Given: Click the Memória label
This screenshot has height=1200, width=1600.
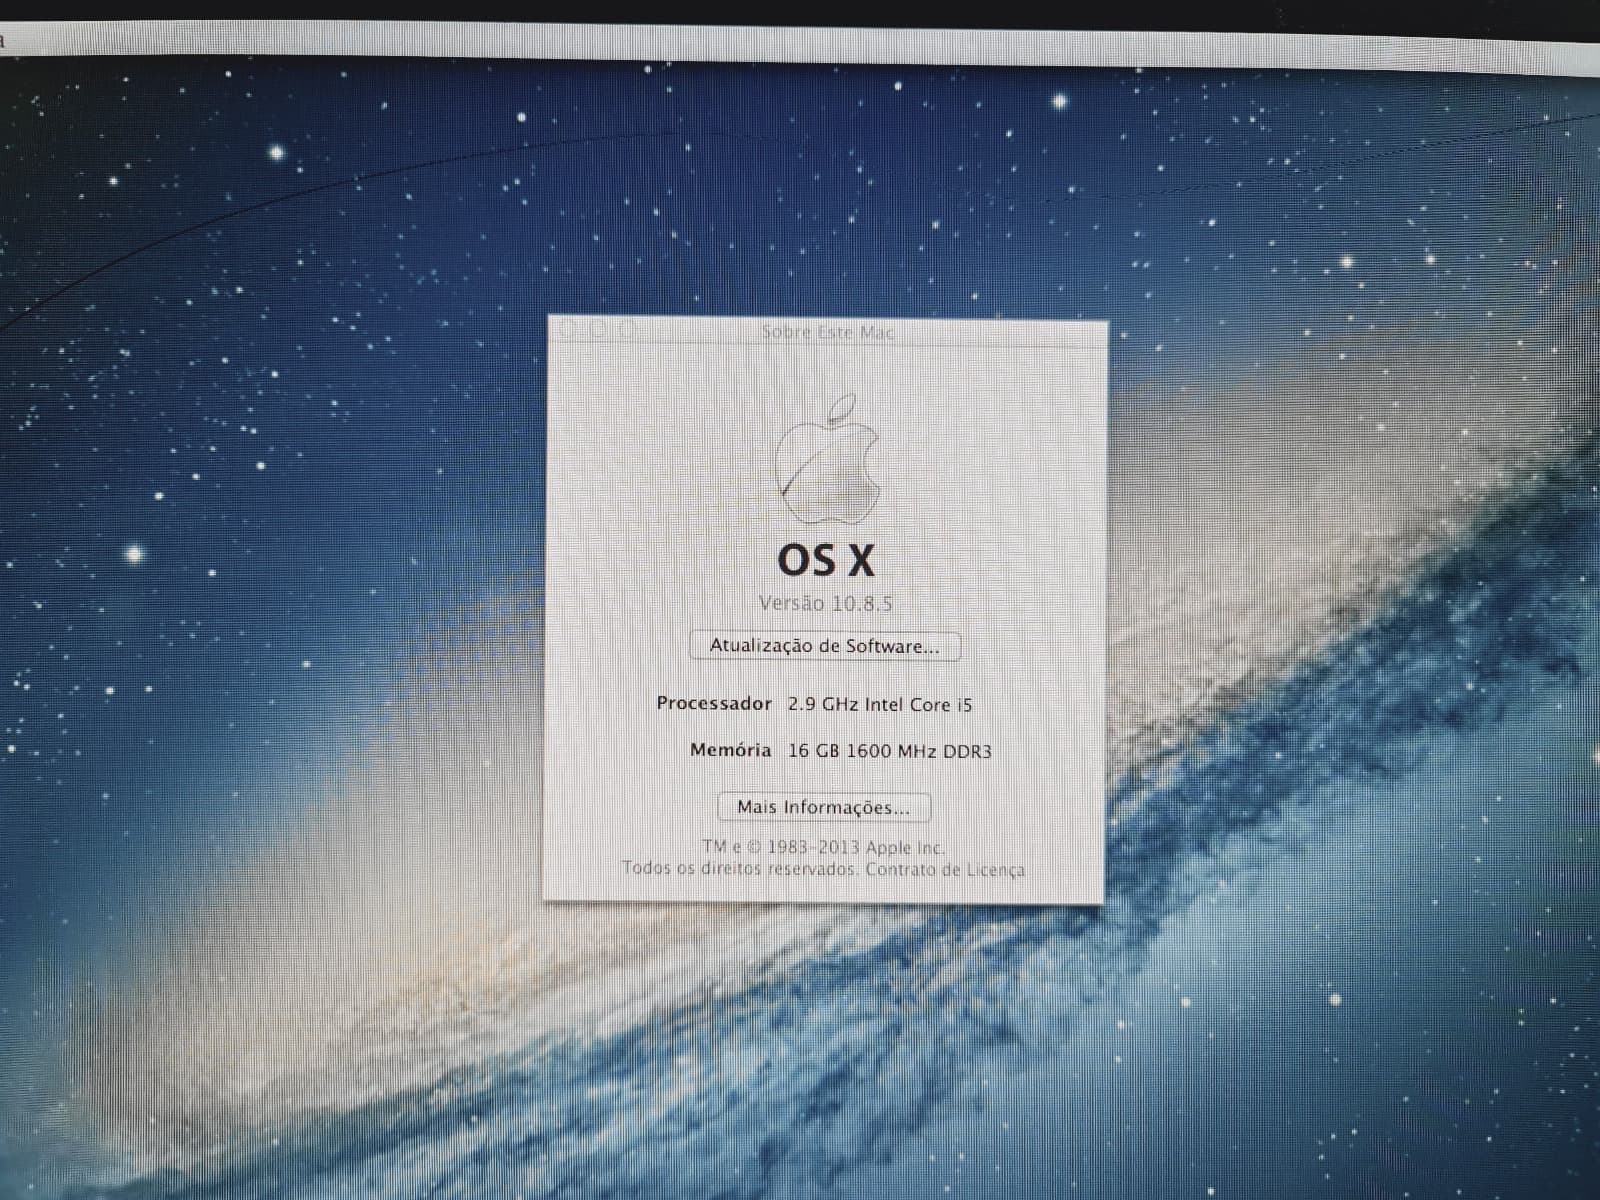Looking at the screenshot, I should pos(731,749).
